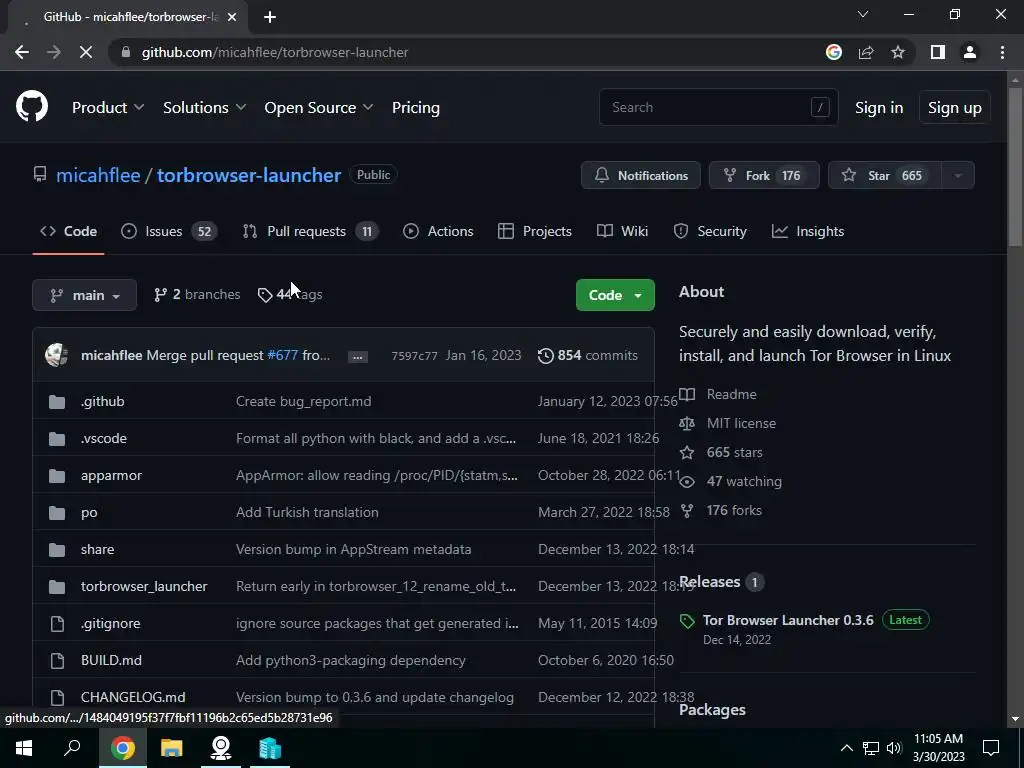The height and width of the screenshot is (768, 1024).
Task: View the 2 branches
Action: (x=197, y=295)
